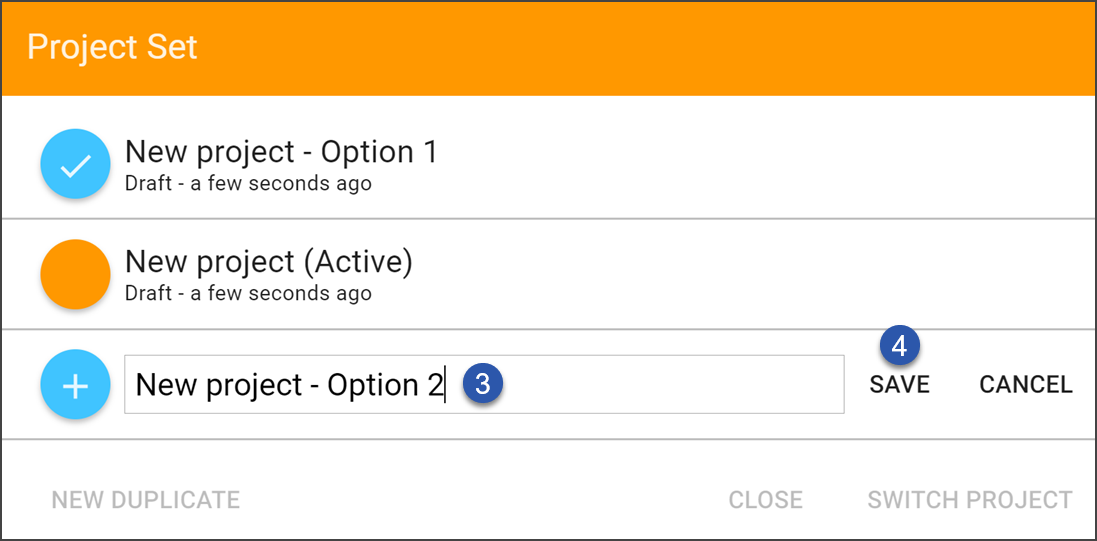1097x541 pixels.
Task: Click the orange circle next to New project (Active)
Action: (x=76, y=274)
